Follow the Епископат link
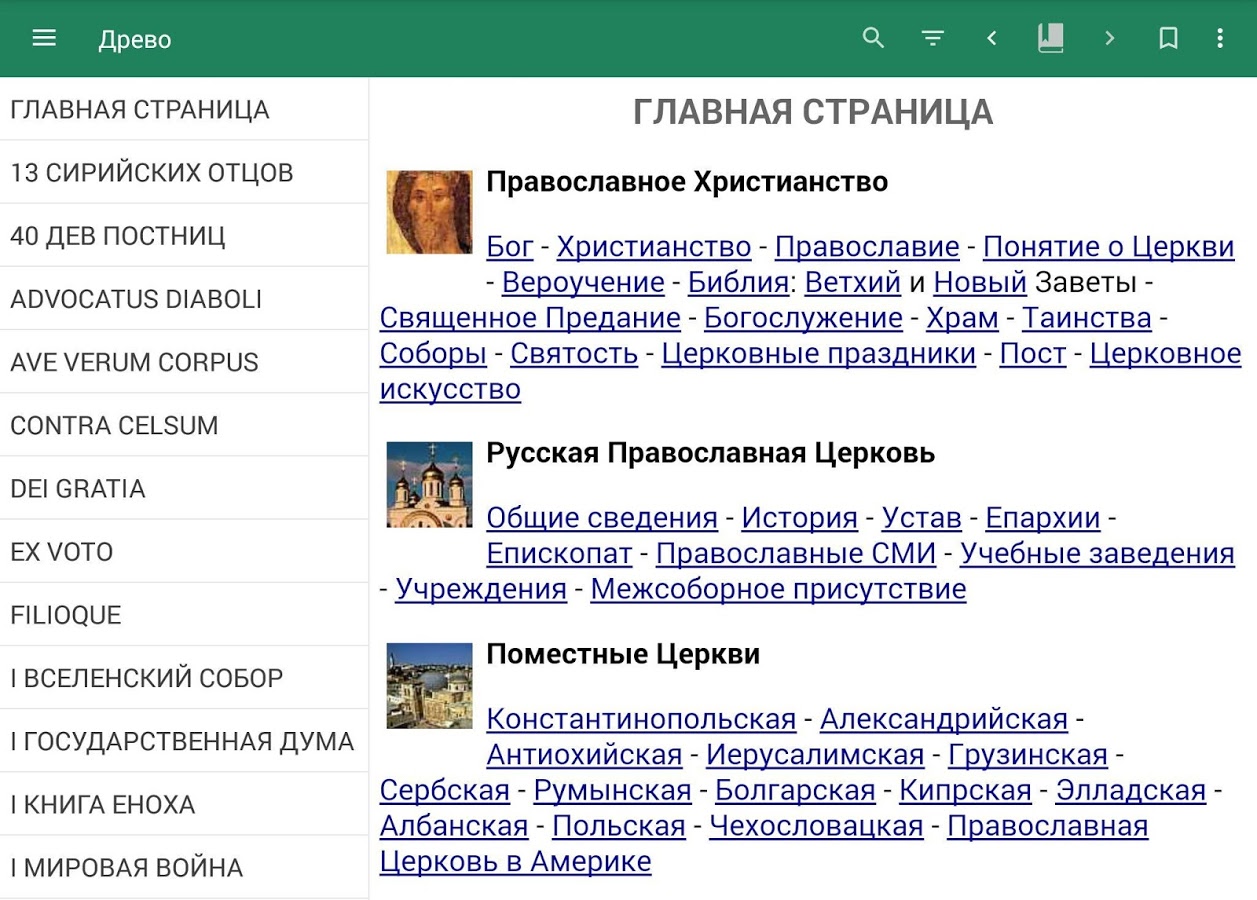1257x900 pixels. coord(559,553)
